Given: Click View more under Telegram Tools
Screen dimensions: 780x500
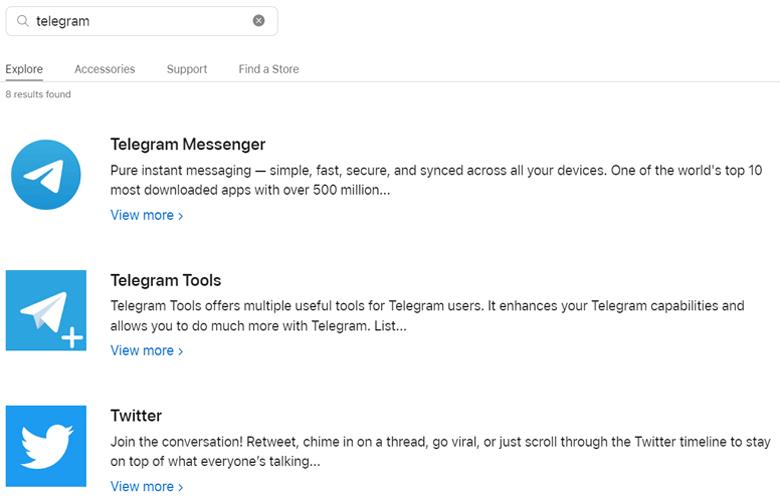Looking at the screenshot, I should pos(147,351).
